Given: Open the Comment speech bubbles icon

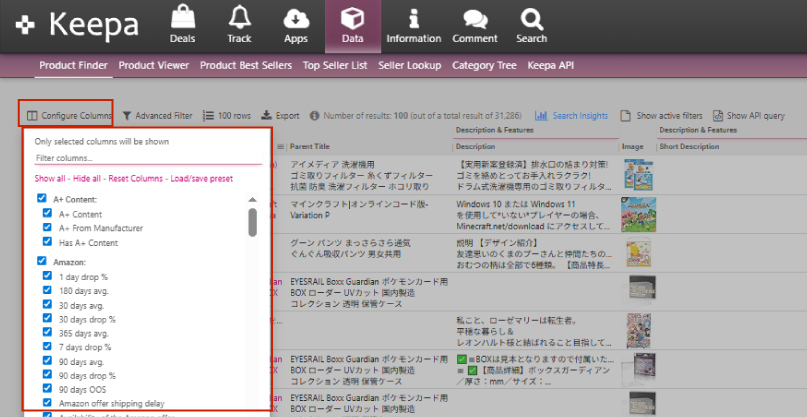Looking at the screenshot, I should click(475, 20).
